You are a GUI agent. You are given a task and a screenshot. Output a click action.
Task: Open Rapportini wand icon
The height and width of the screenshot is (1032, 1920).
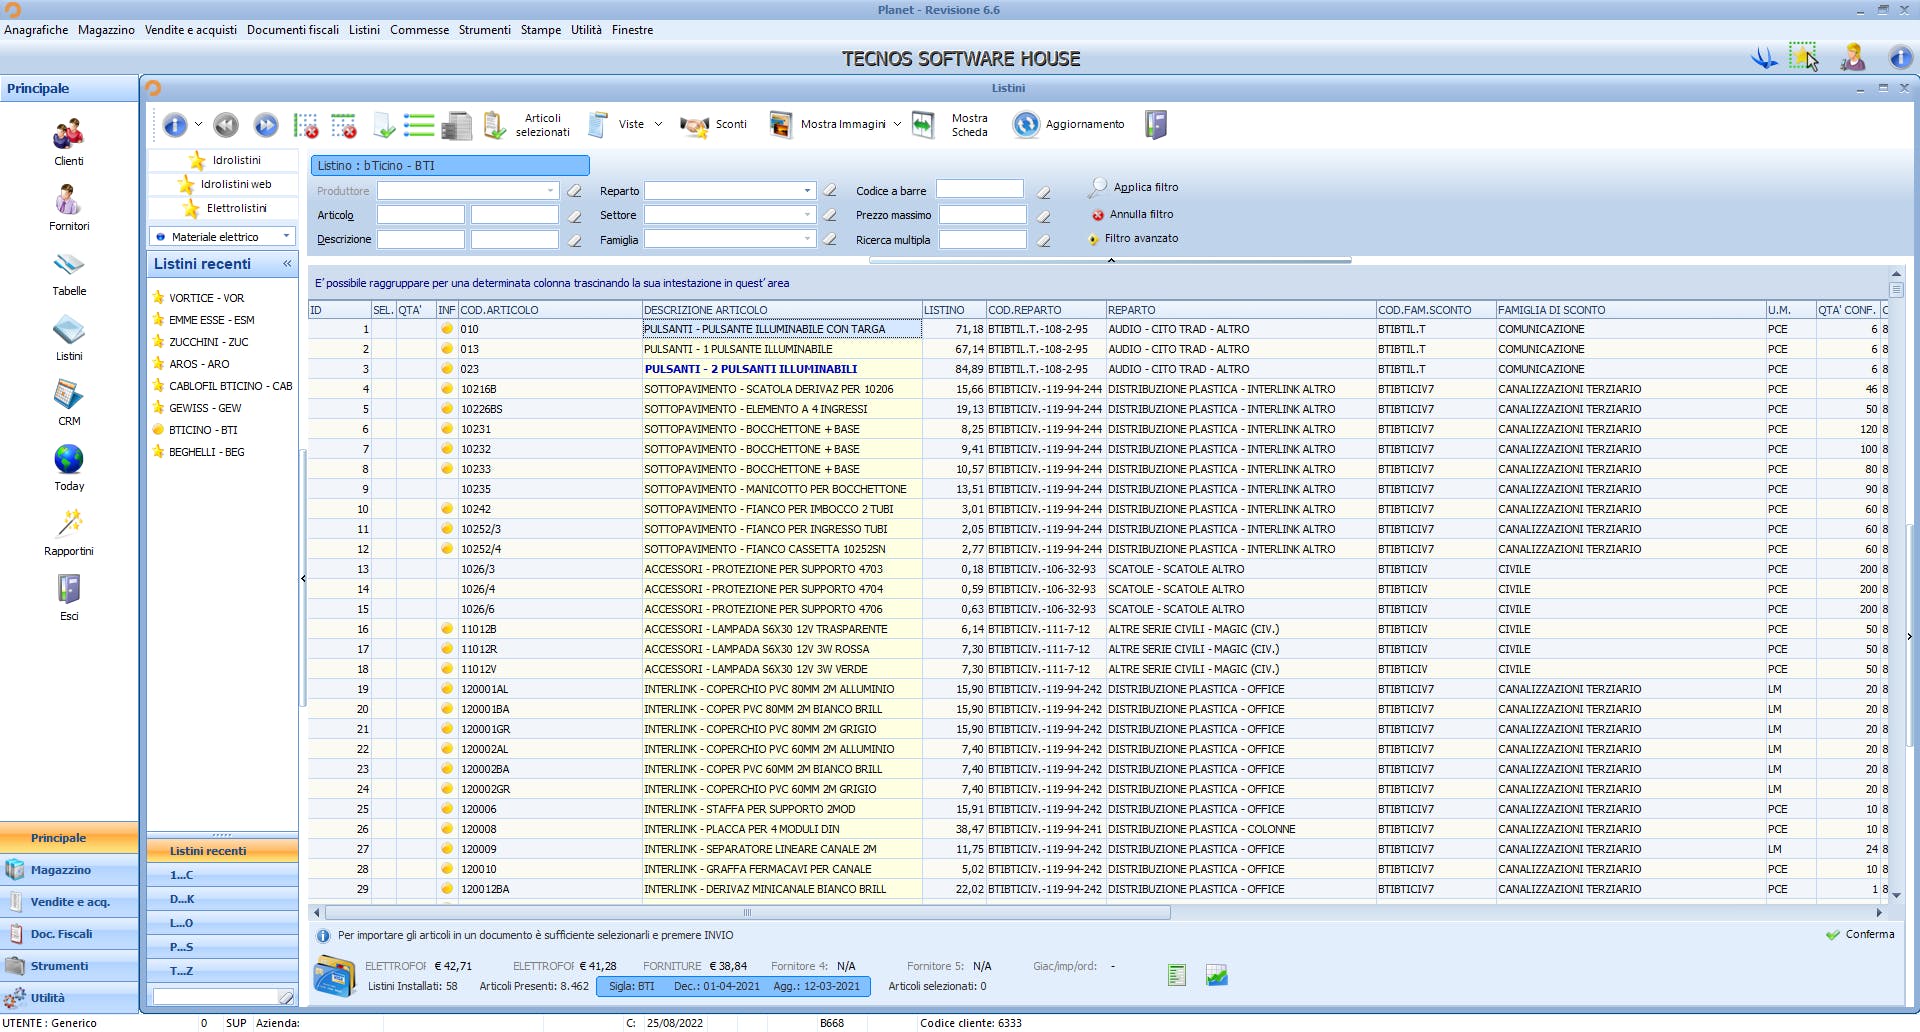68,533
